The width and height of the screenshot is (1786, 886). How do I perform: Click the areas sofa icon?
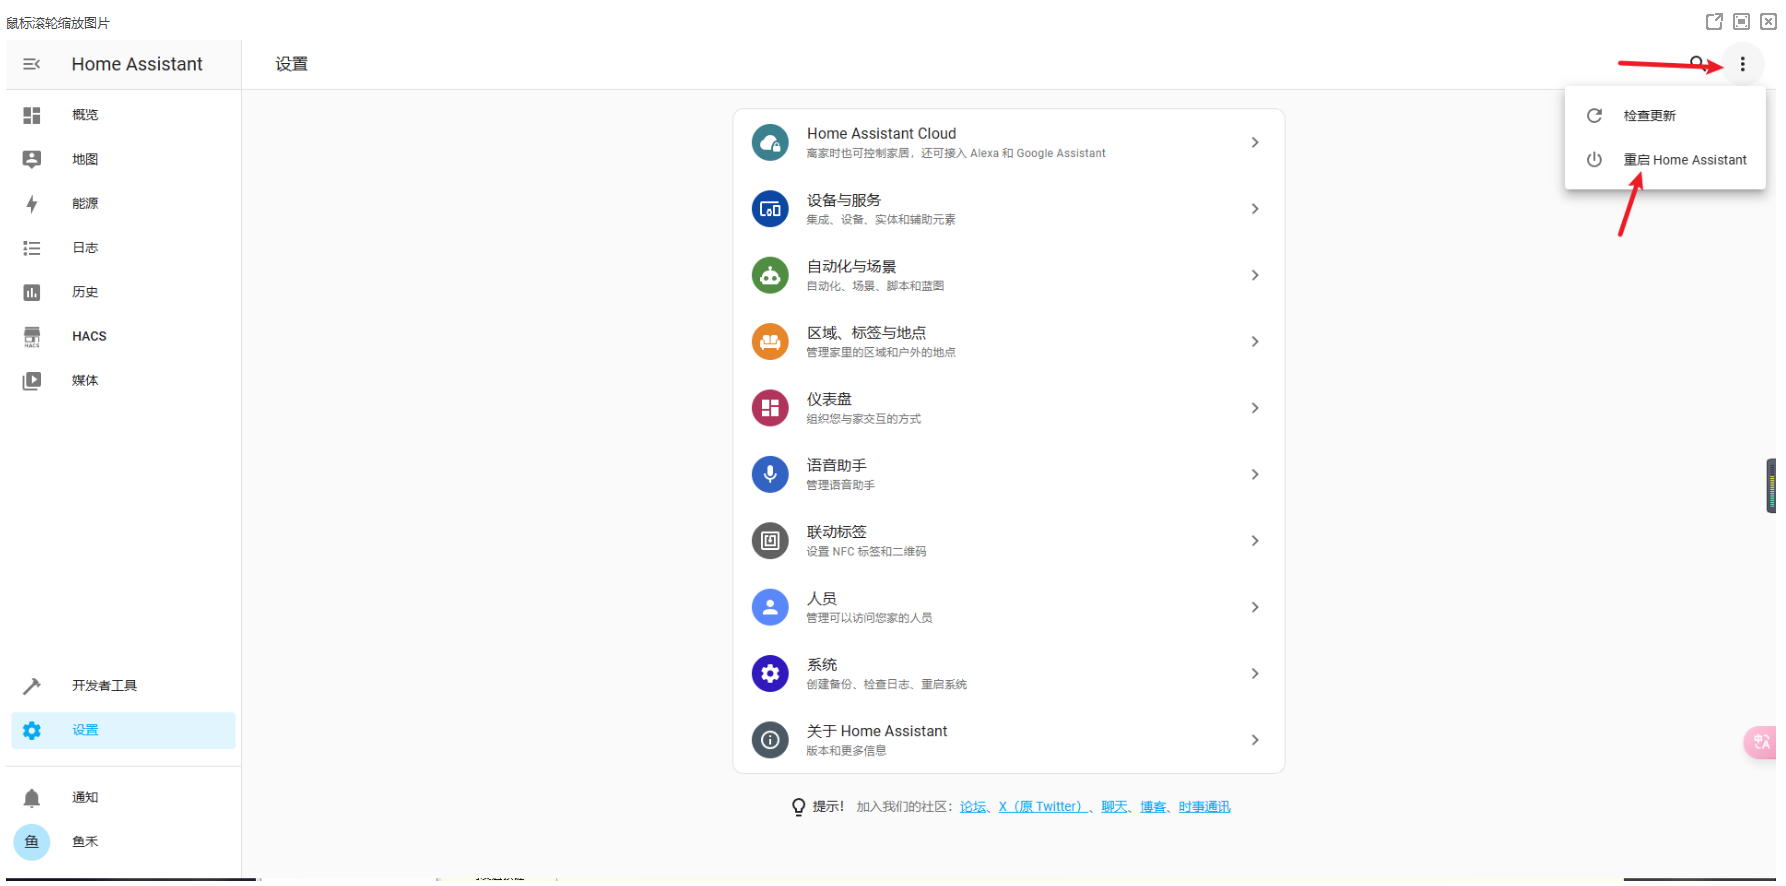(770, 342)
